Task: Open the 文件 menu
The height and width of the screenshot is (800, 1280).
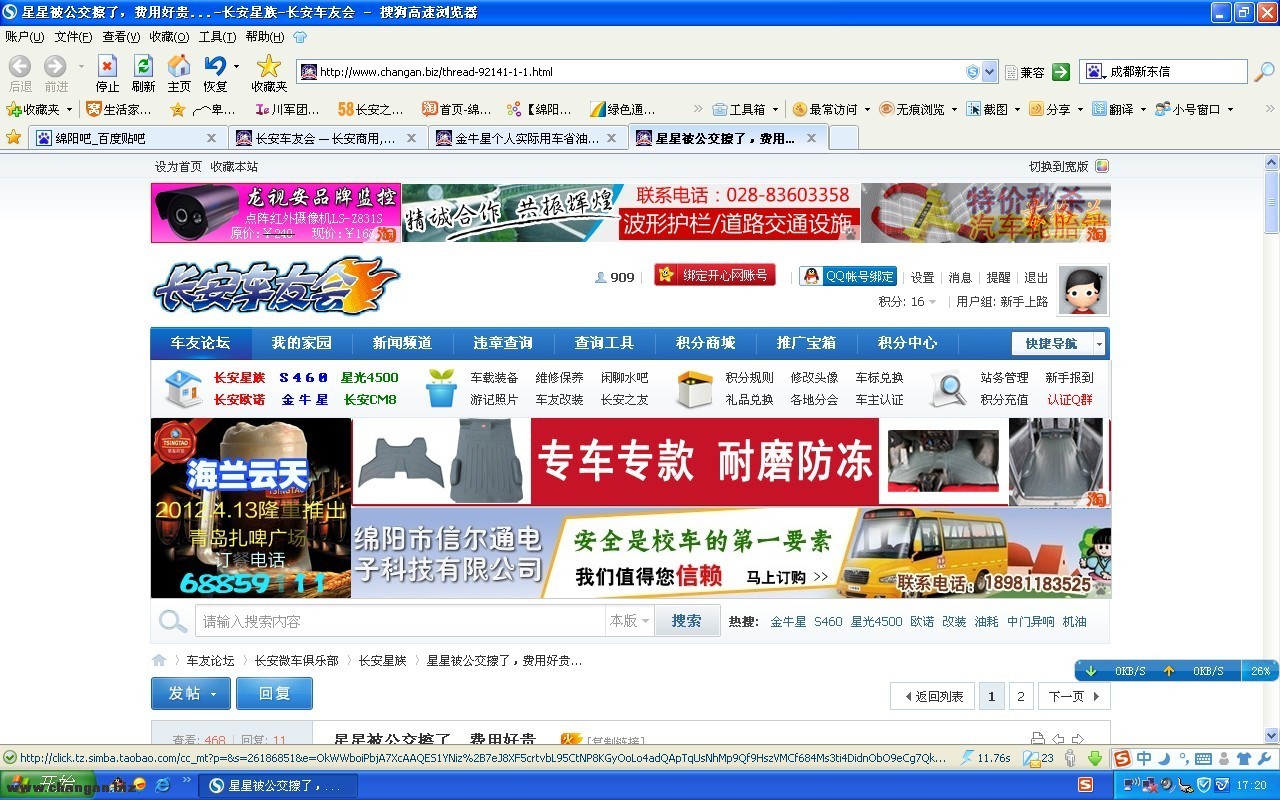Action: 73,37
